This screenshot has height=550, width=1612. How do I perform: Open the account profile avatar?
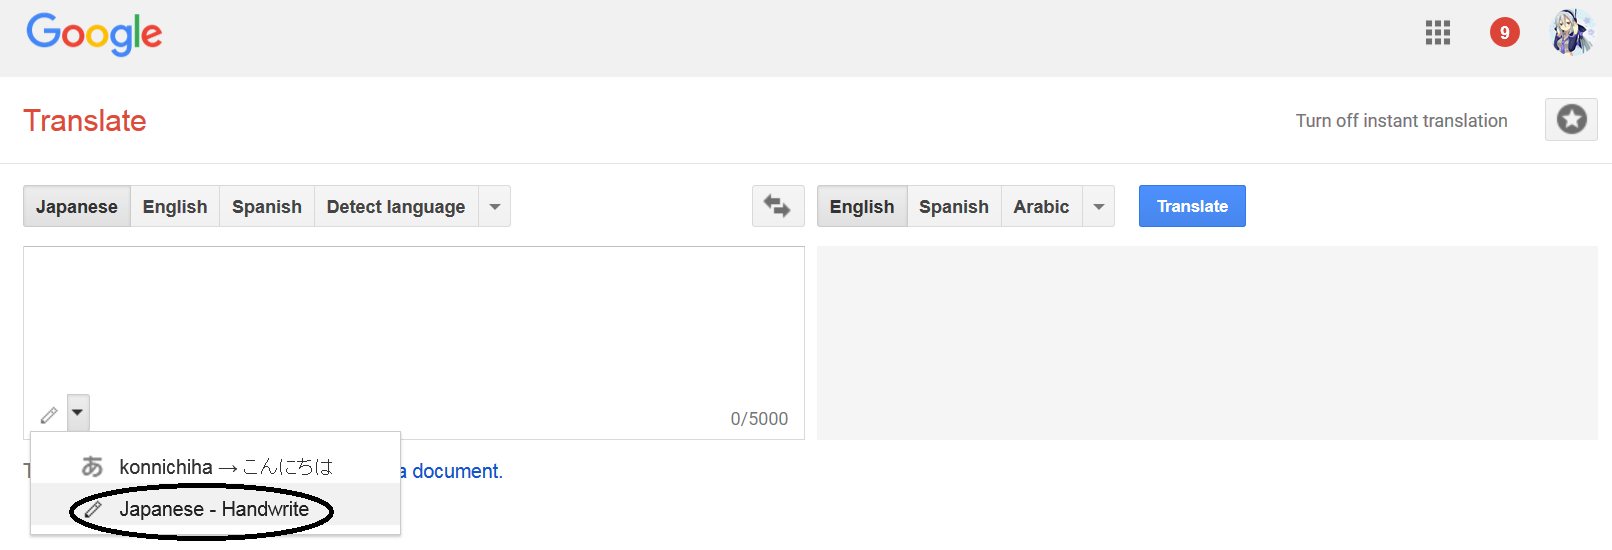coord(1571,33)
